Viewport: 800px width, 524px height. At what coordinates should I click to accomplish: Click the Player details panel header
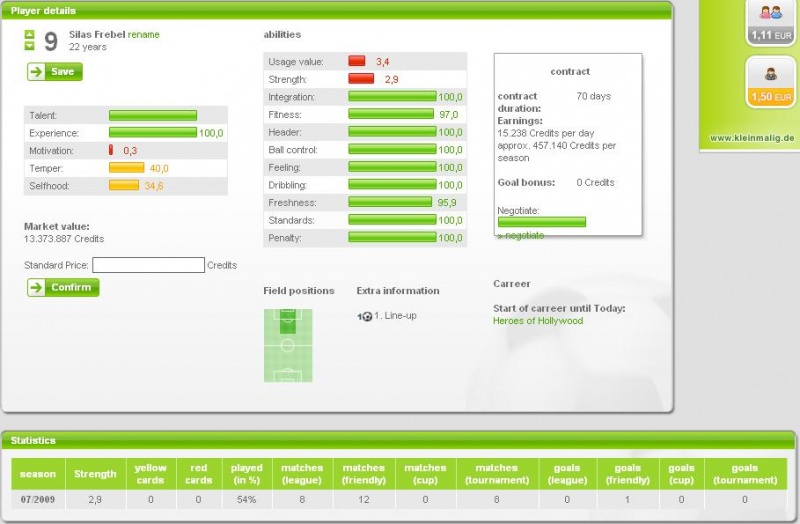pyautogui.click(x=337, y=11)
